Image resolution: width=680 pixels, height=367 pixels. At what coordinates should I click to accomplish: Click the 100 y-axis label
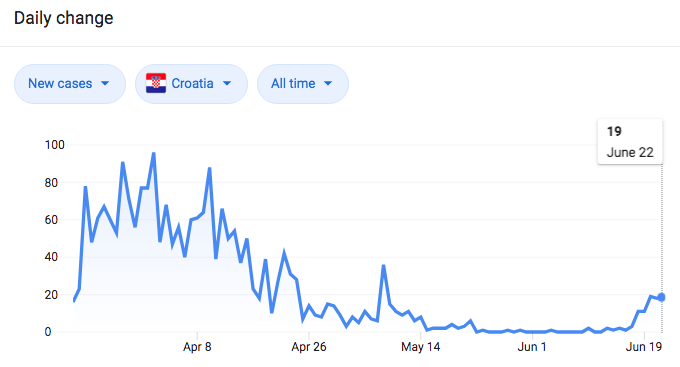tap(55, 145)
